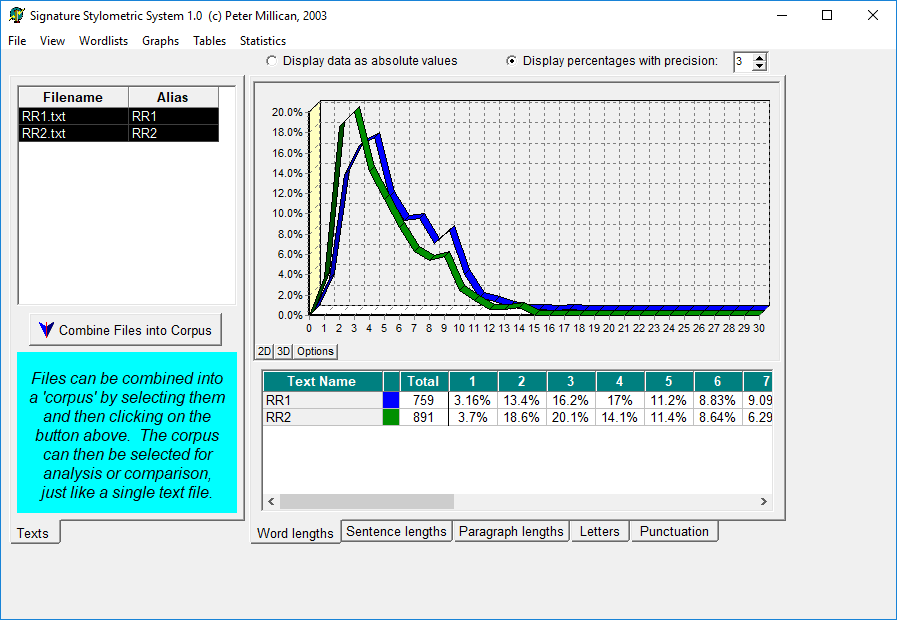Select Display data as absolute values

(x=271, y=61)
